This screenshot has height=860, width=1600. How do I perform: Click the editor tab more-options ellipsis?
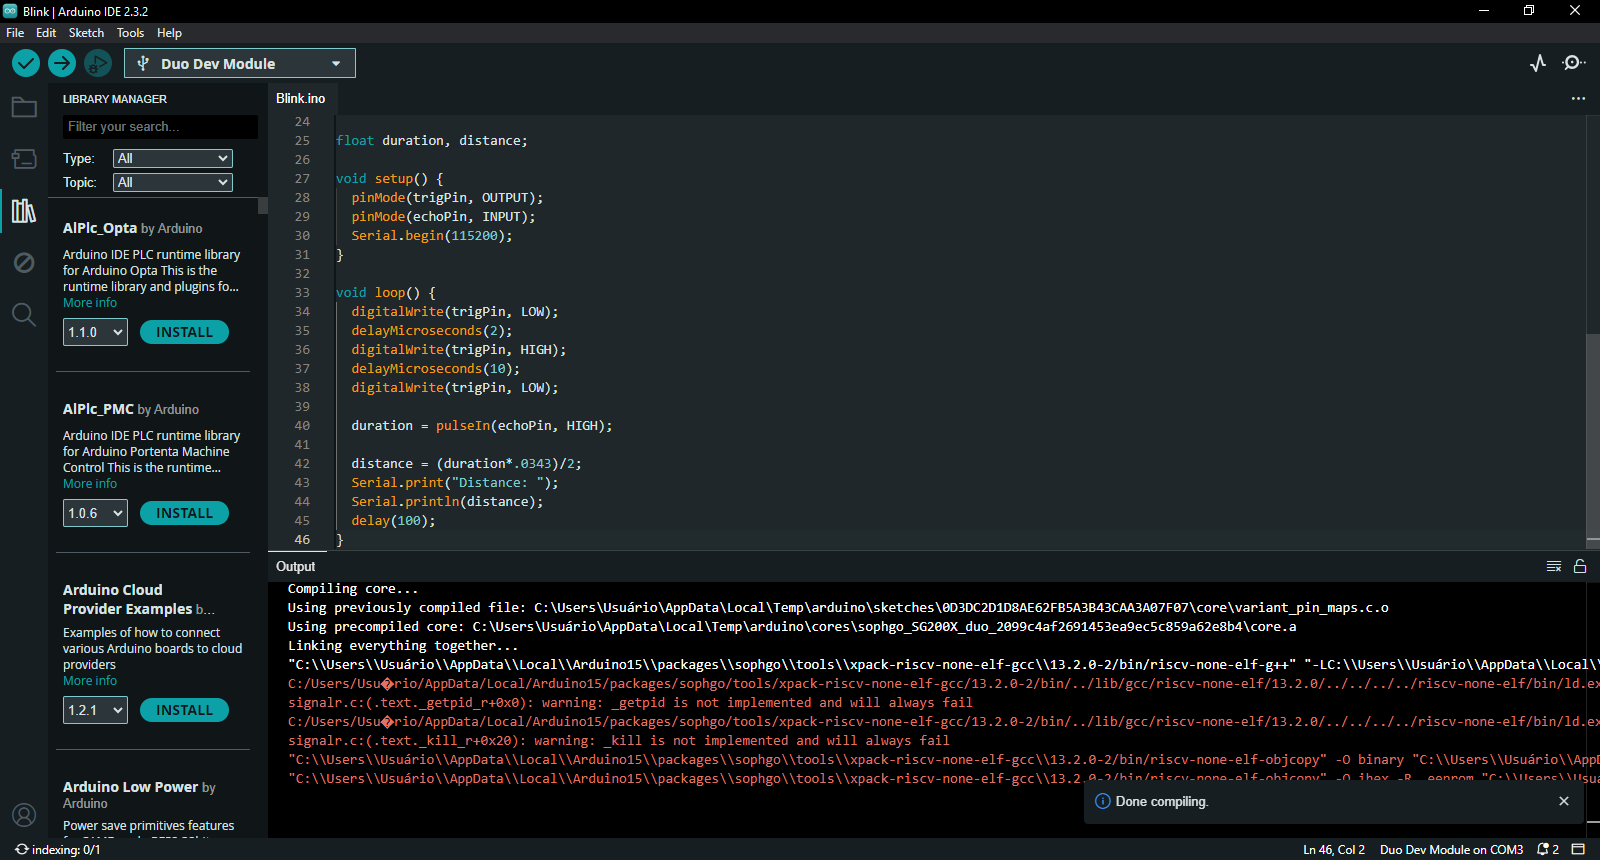coord(1578,98)
